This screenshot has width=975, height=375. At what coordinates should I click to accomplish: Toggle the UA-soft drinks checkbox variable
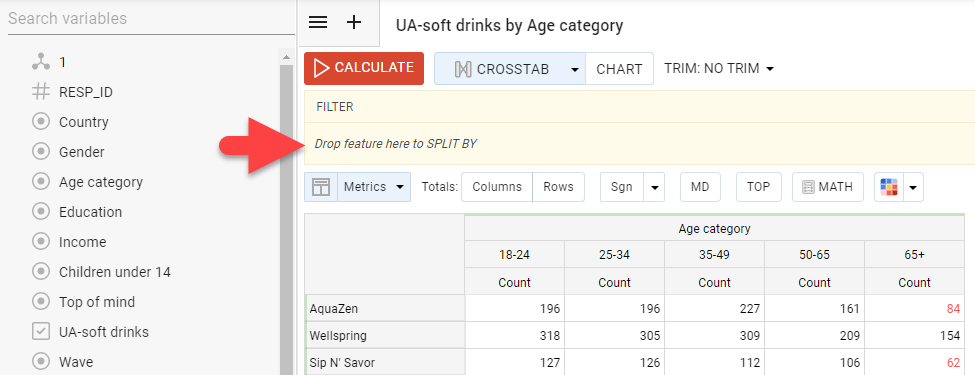click(x=40, y=331)
